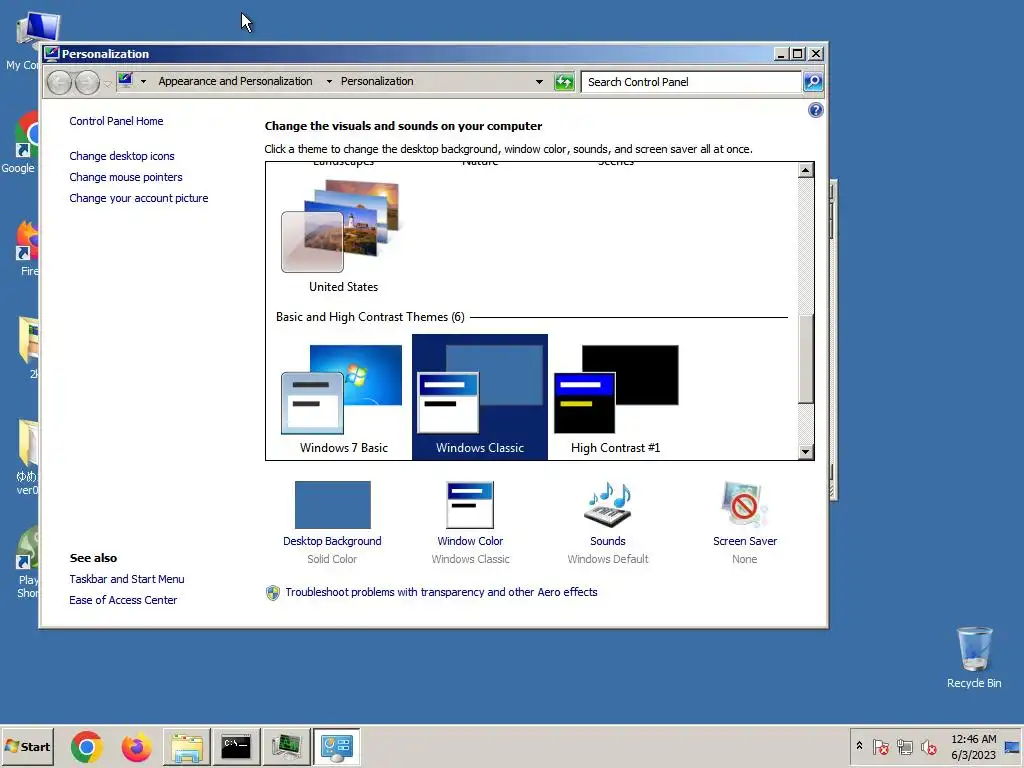Click the Show desktop tray icon
Image resolution: width=1024 pixels, height=768 pixels.
click(1012, 746)
